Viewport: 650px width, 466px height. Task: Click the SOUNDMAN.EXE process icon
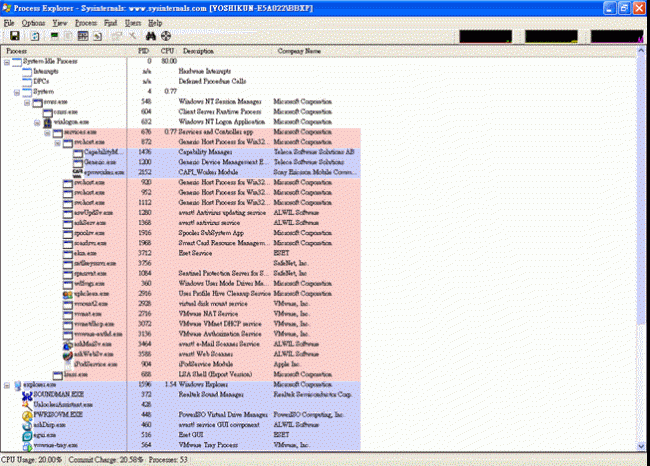(x=25, y=395)
